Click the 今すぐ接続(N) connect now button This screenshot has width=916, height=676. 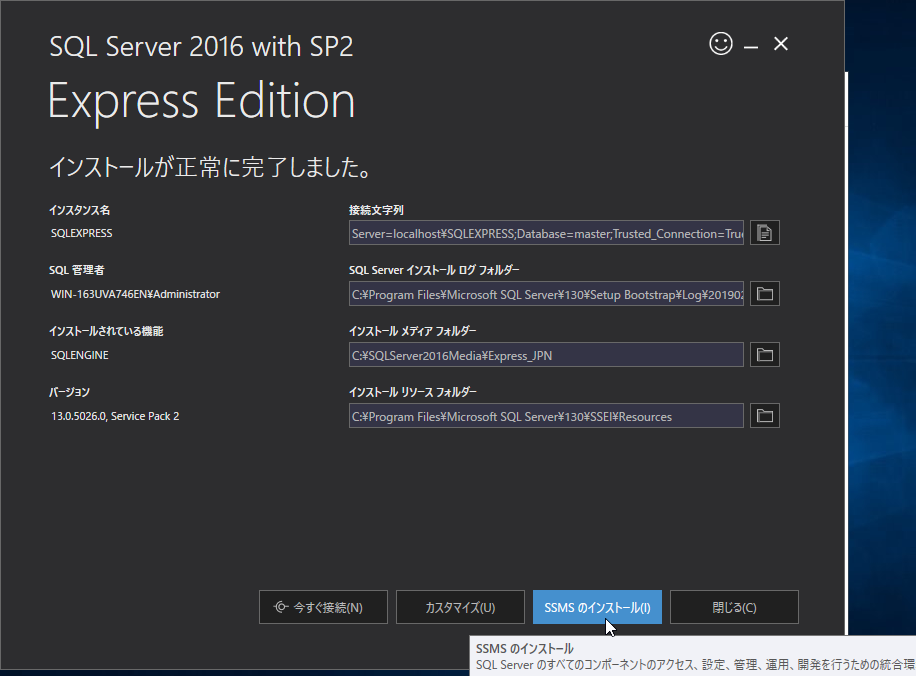(x=323, y=607)
